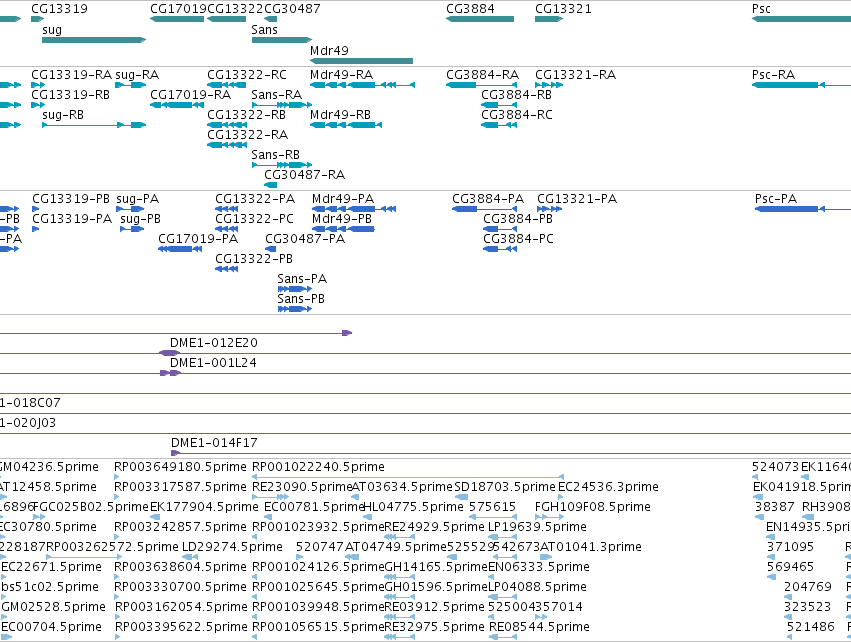This screenshot has height=642, width=851.
Task: Select the Sans-RA transcript label
Action: [x=277, y=94]
